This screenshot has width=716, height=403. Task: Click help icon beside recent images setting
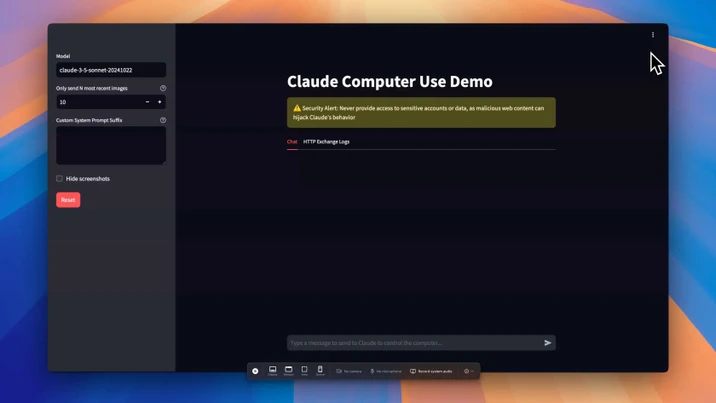[163, 88]
